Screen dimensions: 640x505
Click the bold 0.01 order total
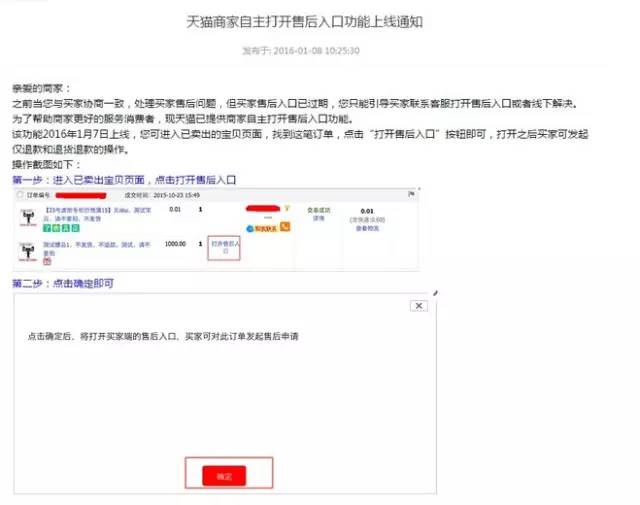click(367, 211)
